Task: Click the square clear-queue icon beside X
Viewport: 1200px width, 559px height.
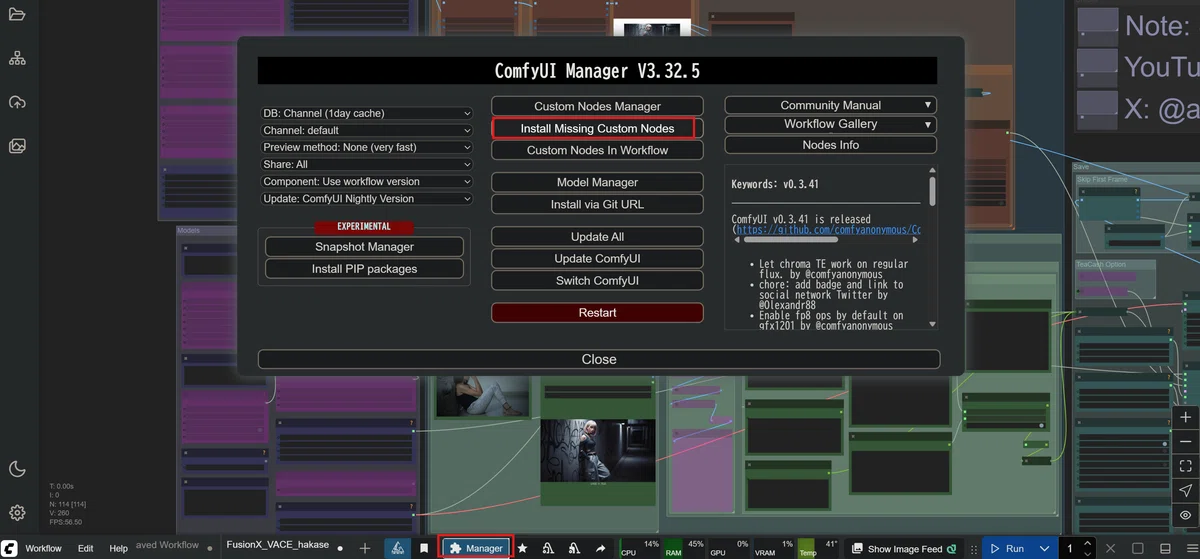Action: [1138, 548]
